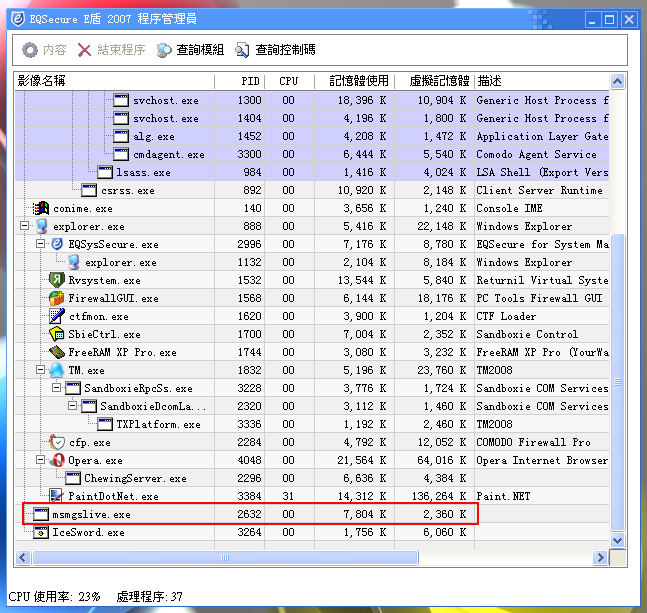This screenshot has height=613, width=647.
Task: Click the 136,264 K virtual memory value
Action: (x=439, y=496)
